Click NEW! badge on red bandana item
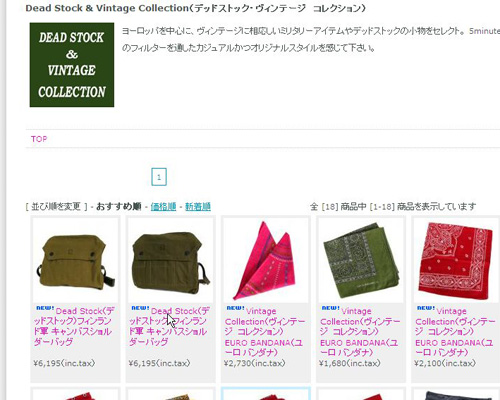500x400 pixels. 426,308
